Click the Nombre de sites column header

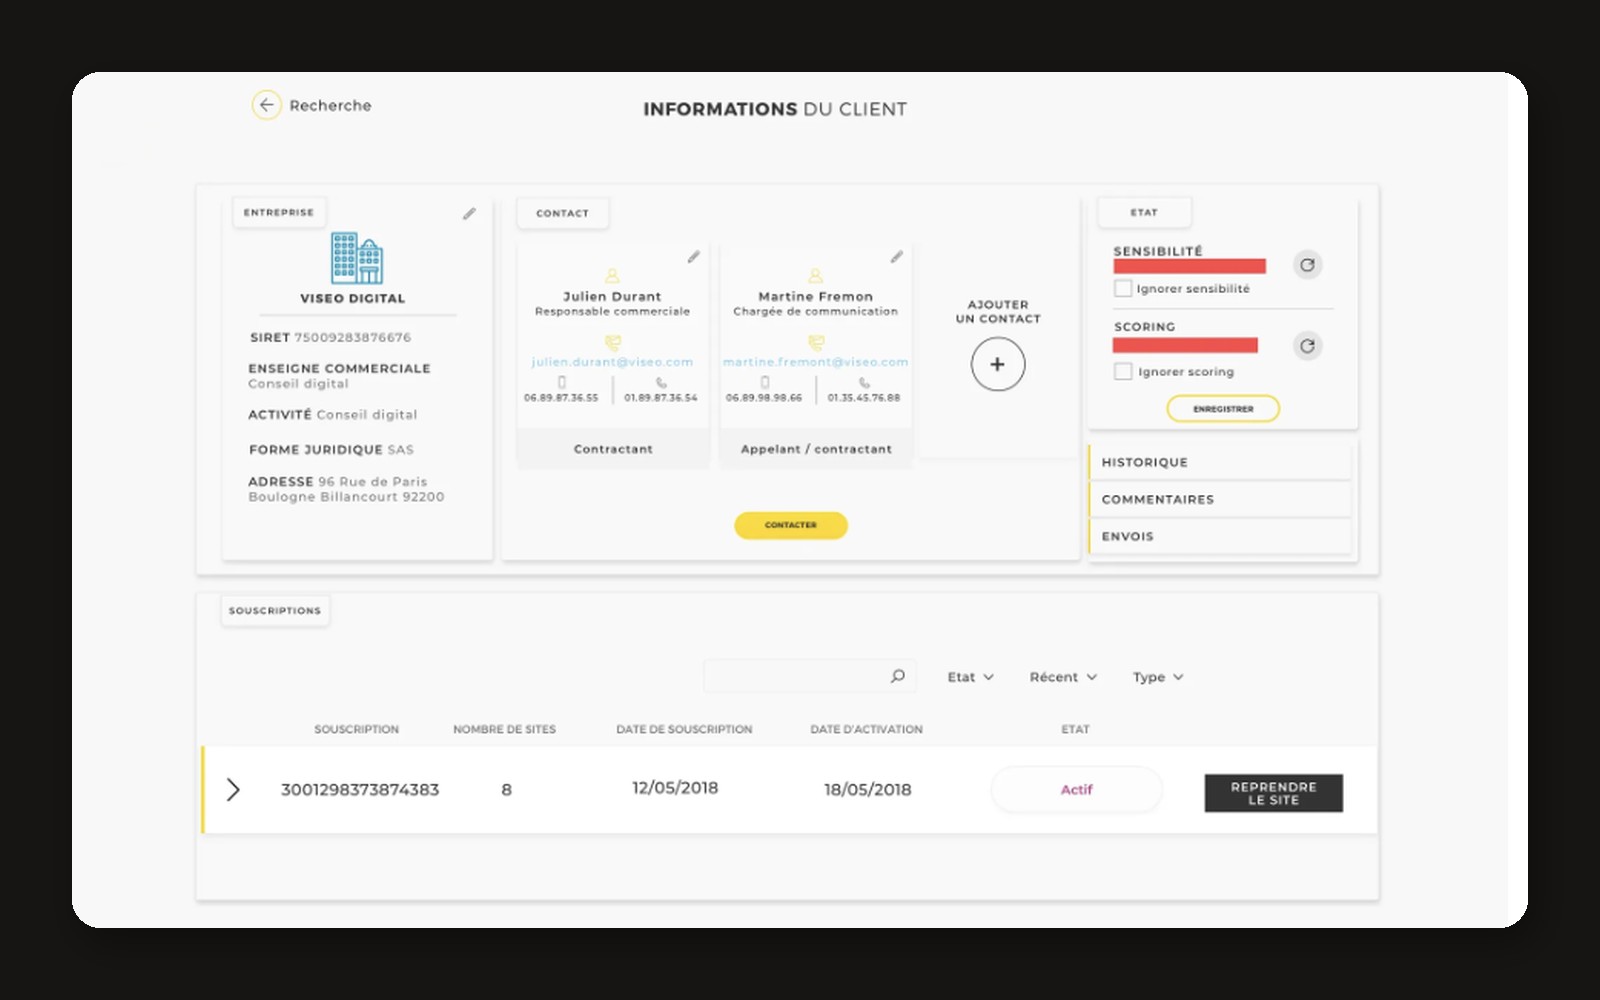pyautogui.click(x=504, y=729)
